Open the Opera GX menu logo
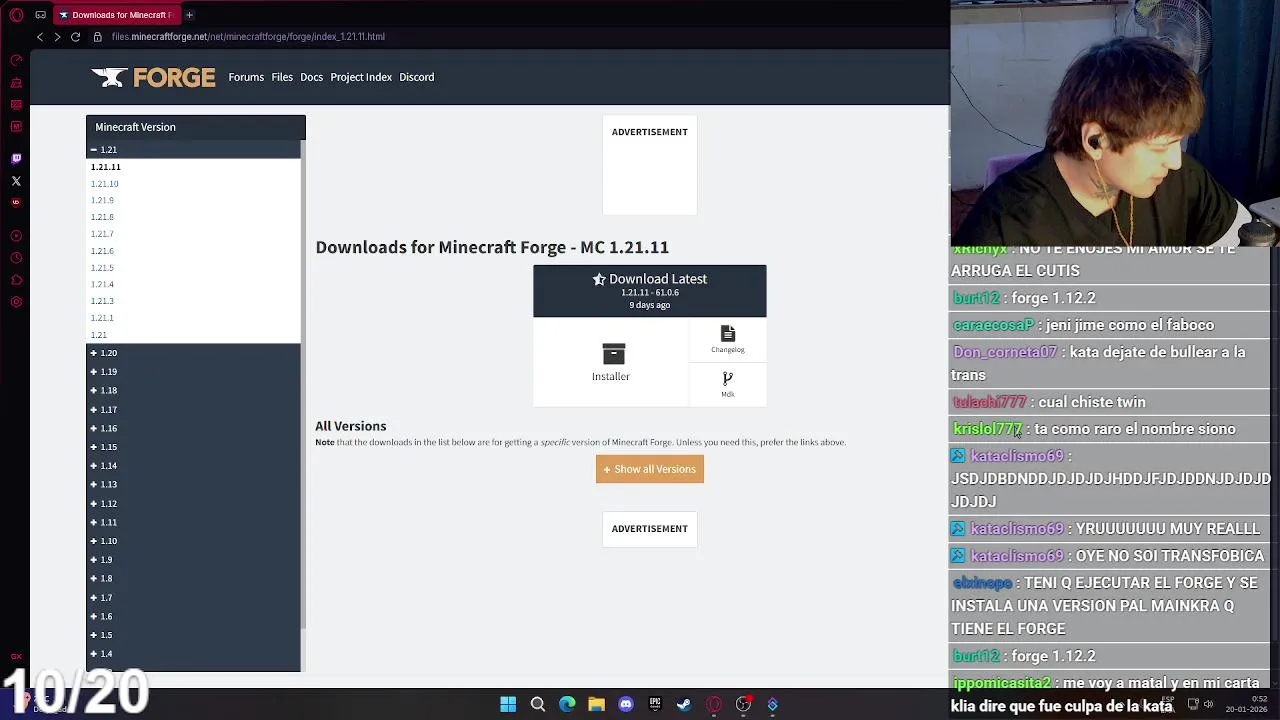Image resolution: width=1280 pixels, height=720 pixels. coord(16,15)
